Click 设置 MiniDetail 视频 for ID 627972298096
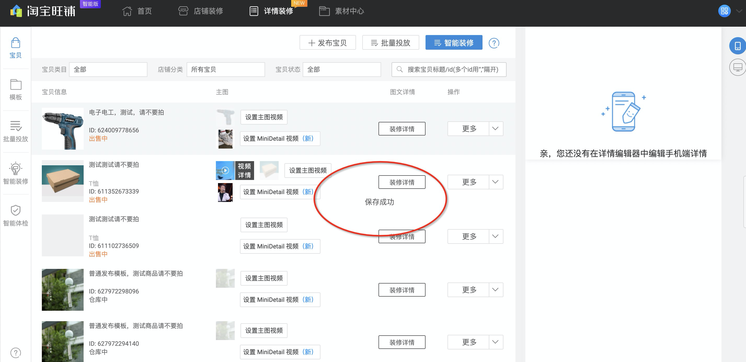The height and width of the screenshot is (362, 746). click(x=280, y=300)
